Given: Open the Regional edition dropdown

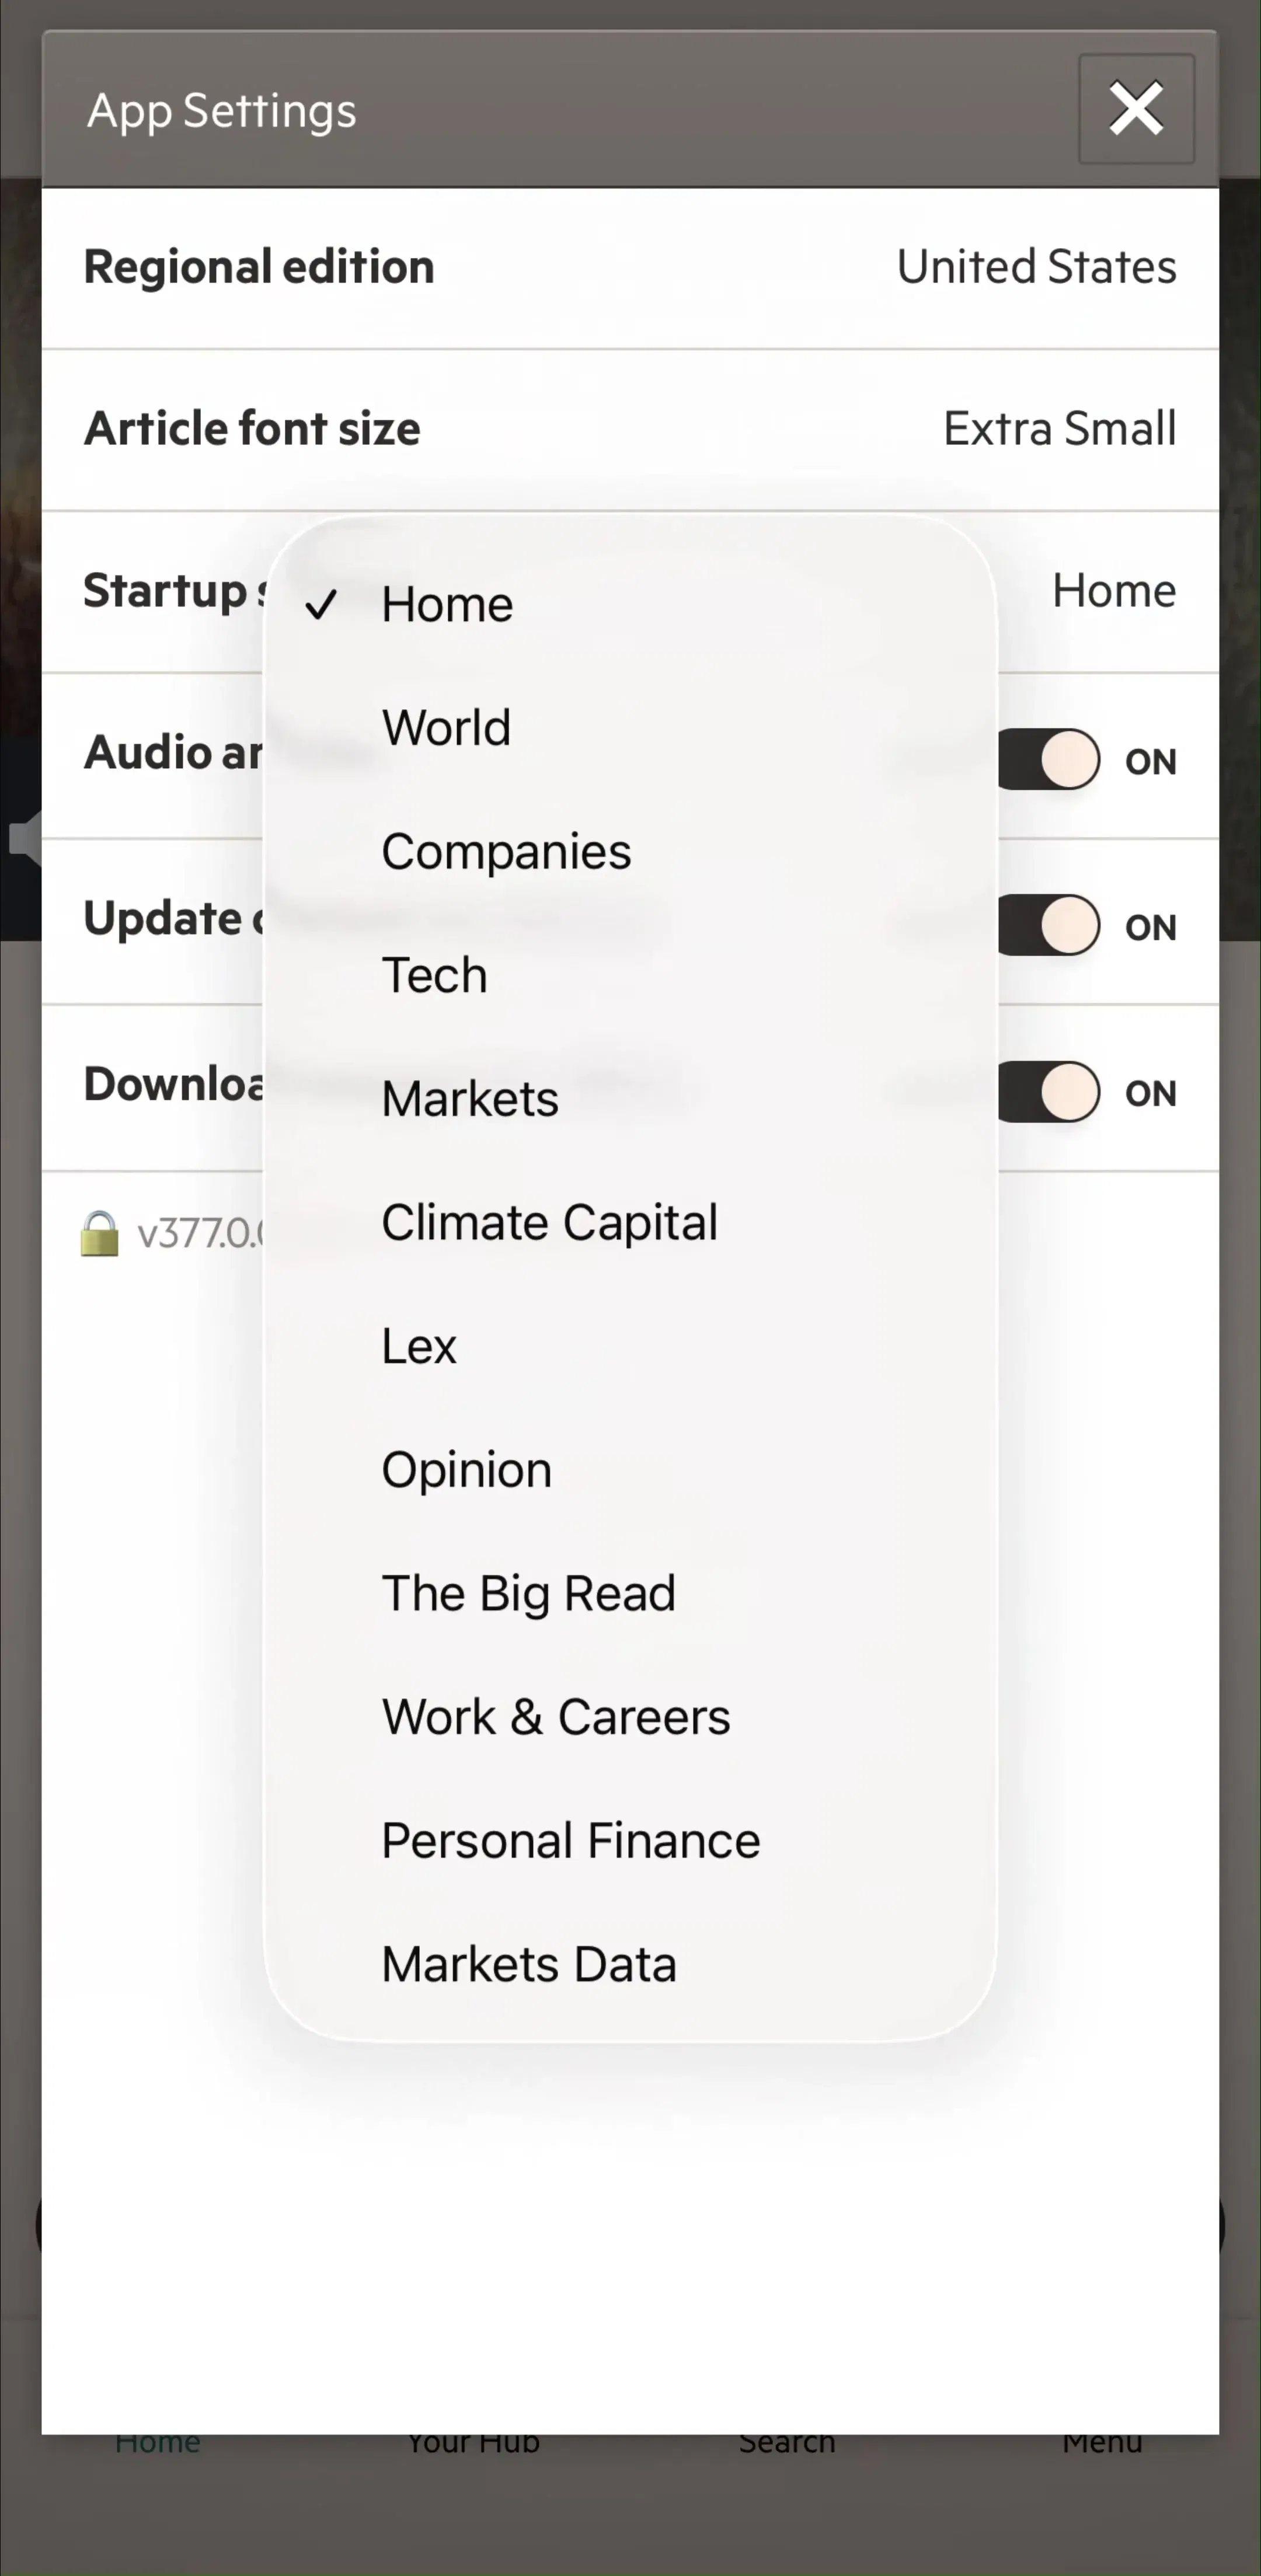Looking at the screenshot, I should tap(630, 267).
